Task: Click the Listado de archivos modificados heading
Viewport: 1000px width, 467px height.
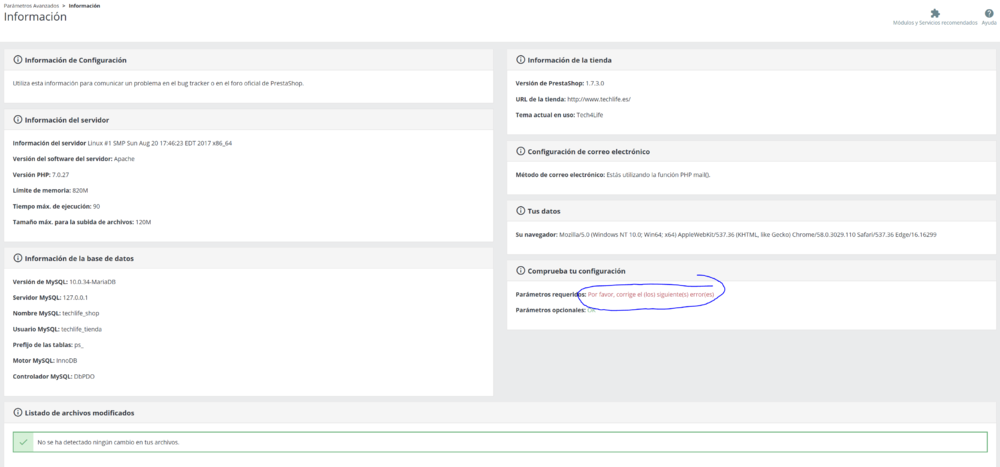Action: (x=79, y=413)
